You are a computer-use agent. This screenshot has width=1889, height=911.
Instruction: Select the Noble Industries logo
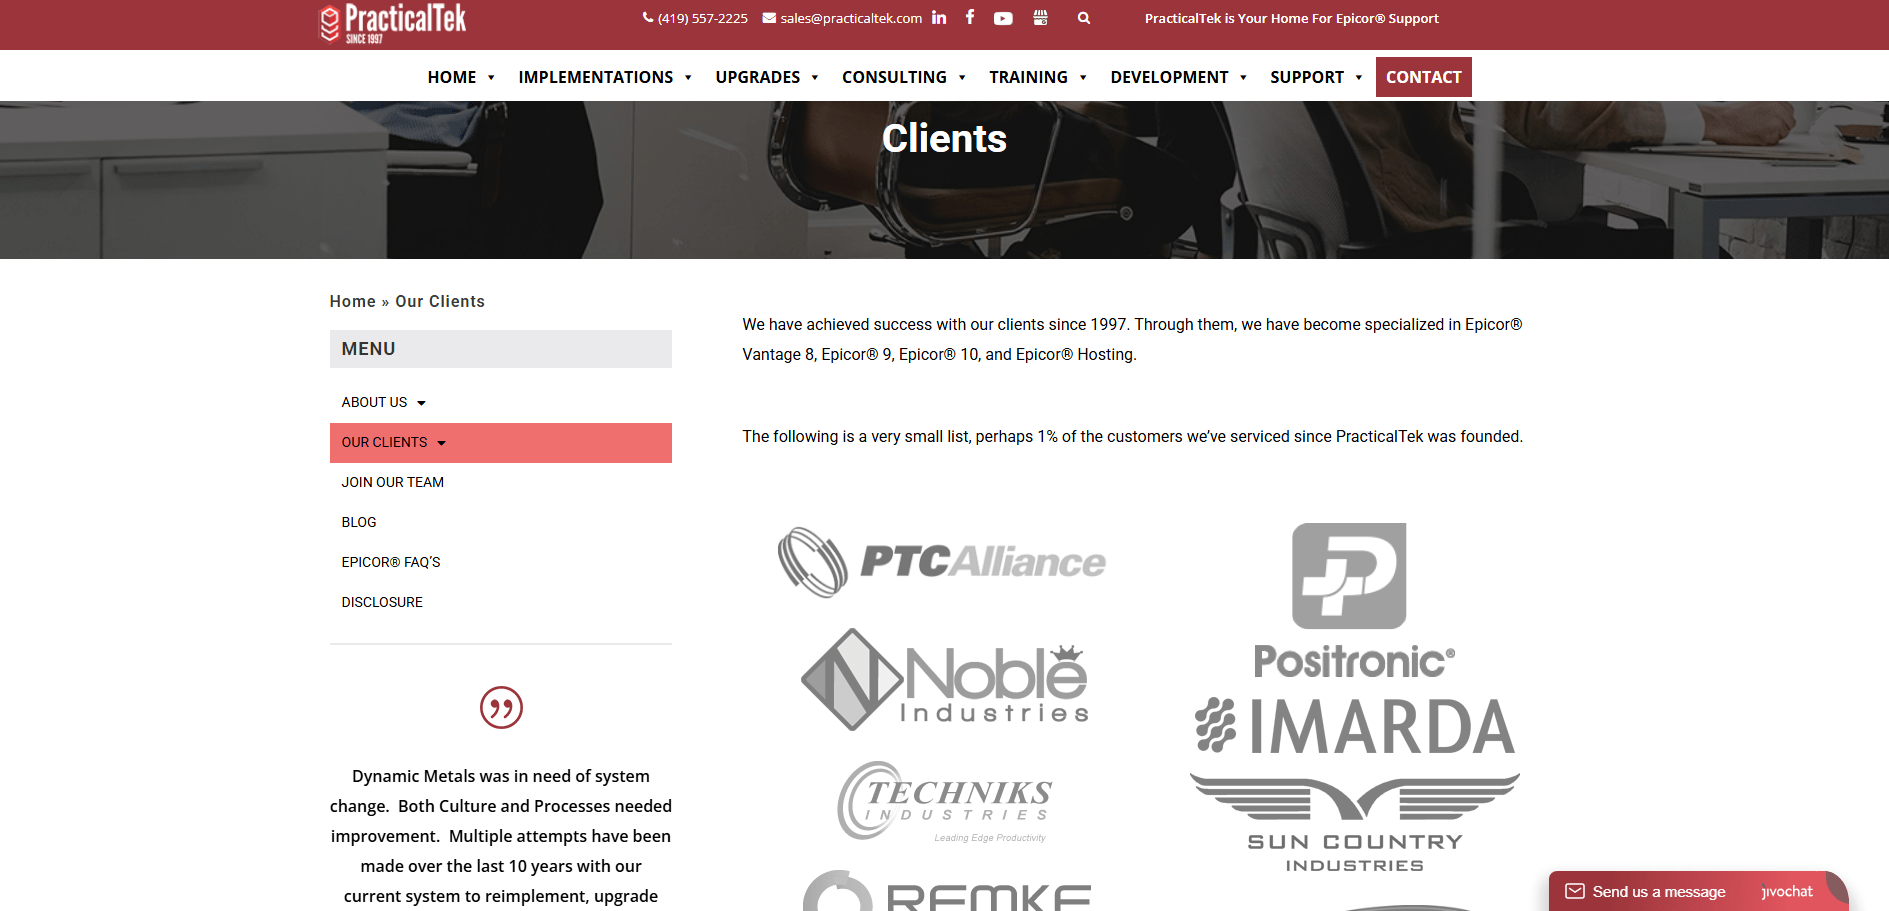pos(945,679)
